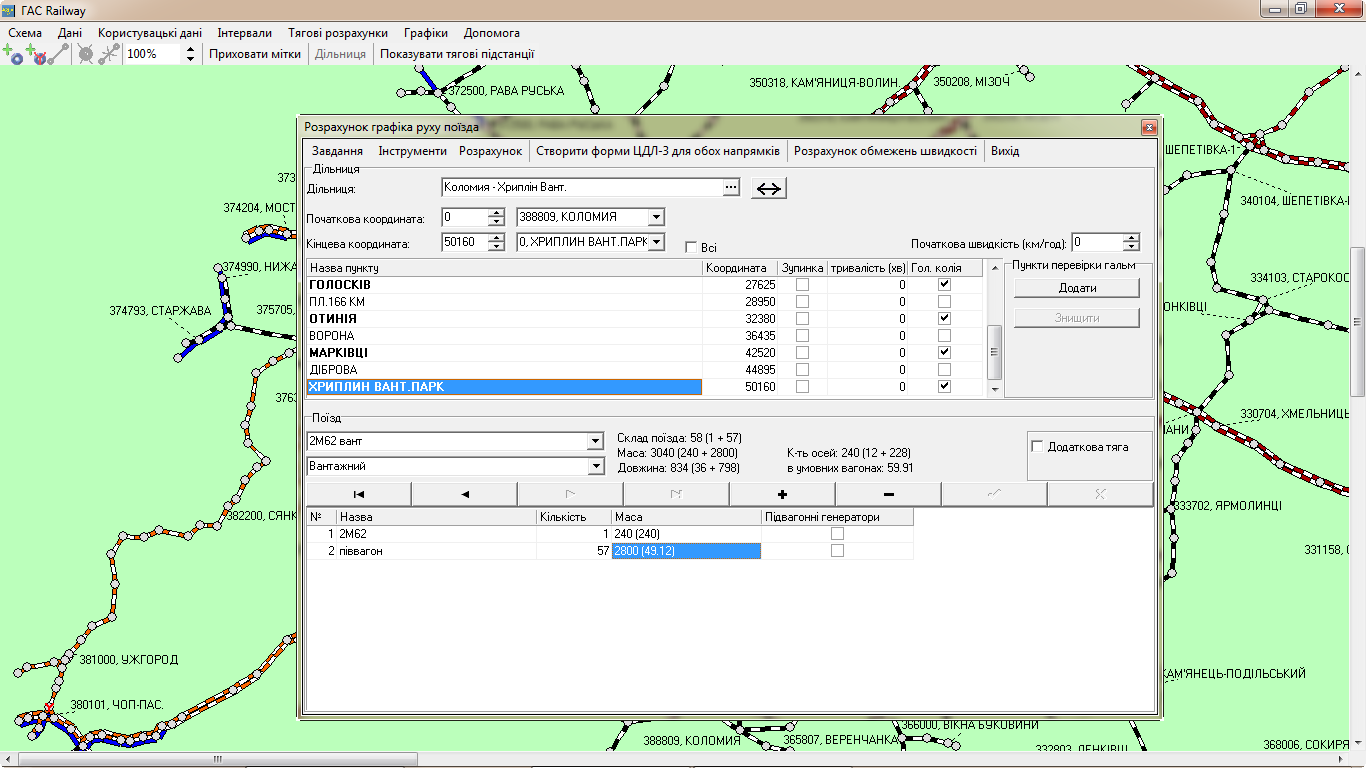
Task: Add new wagon row with plus button
Action: [x=782, y=494]
